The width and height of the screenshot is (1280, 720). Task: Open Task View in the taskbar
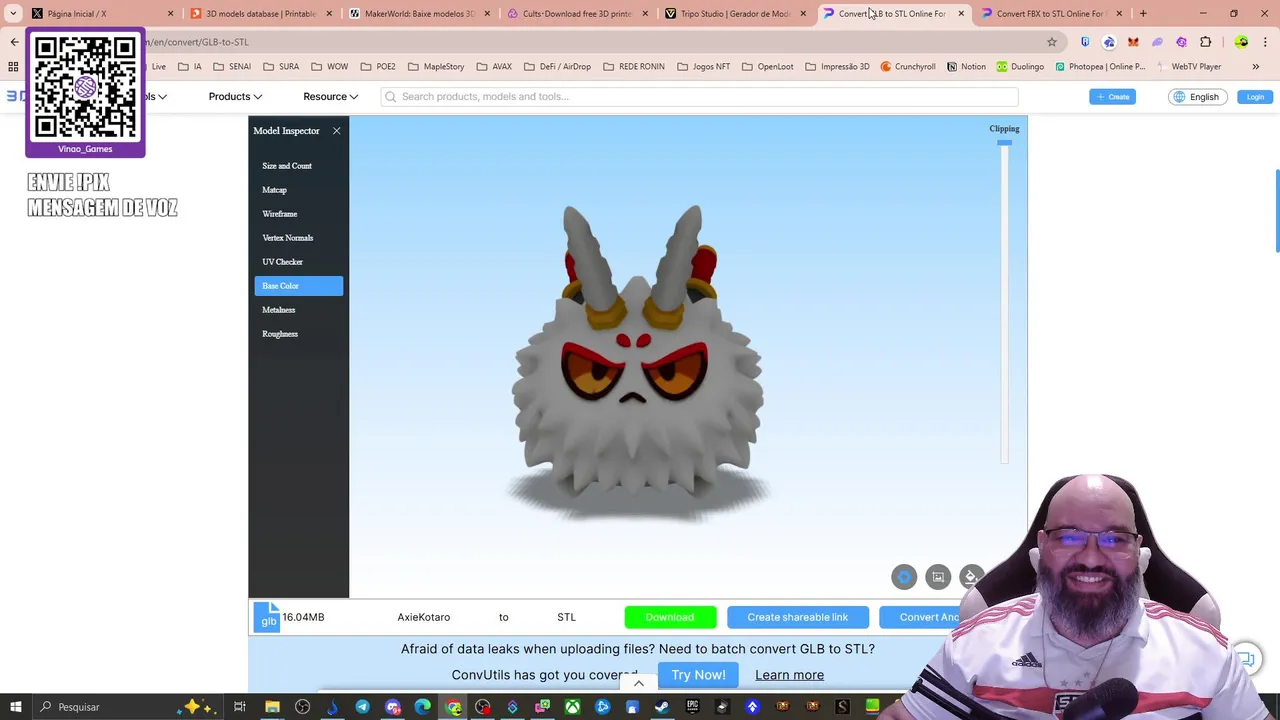240,707
